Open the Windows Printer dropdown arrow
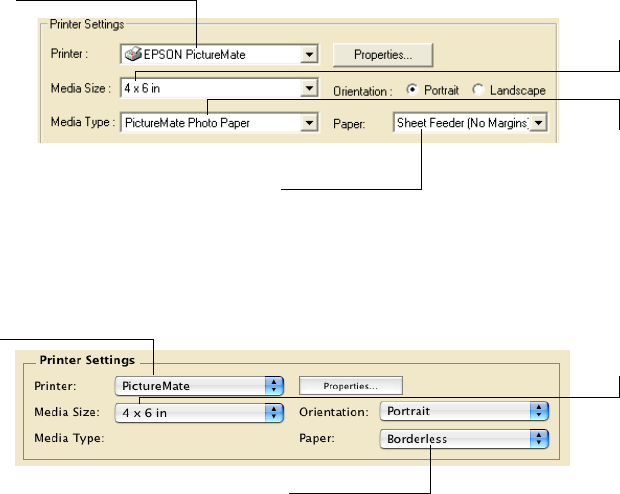 tap(309, 54)
